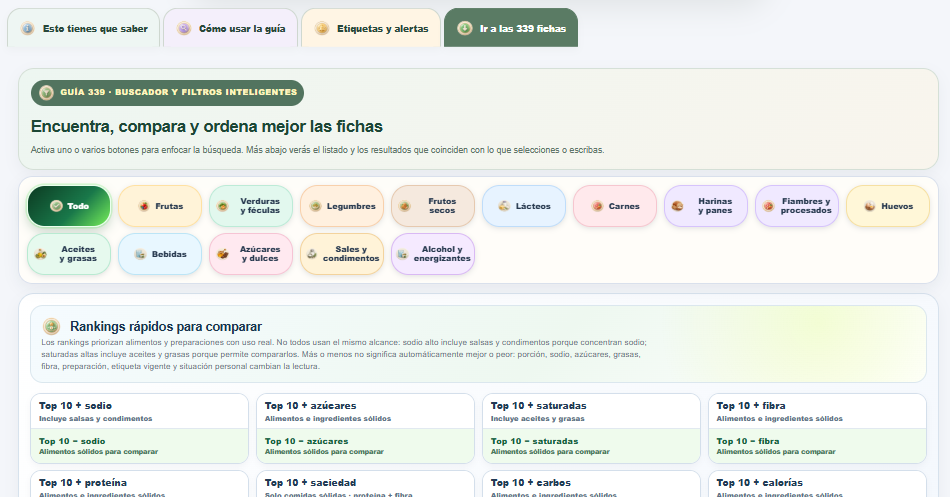Screen dimensions: 950x497
Task: Show the 'Top 10 + fibra' ranking
Action: pos(817,411)
